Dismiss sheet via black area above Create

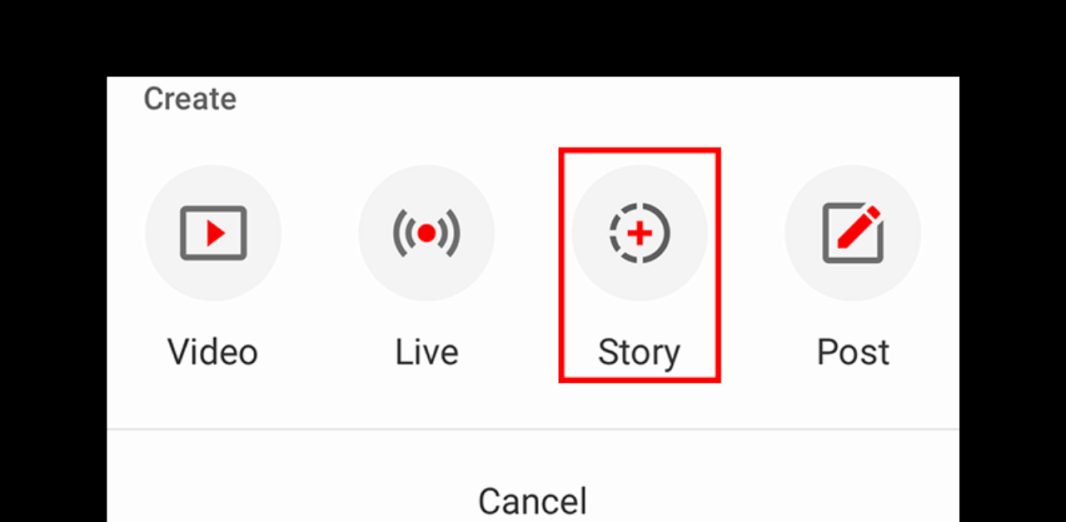coord(533,37)
